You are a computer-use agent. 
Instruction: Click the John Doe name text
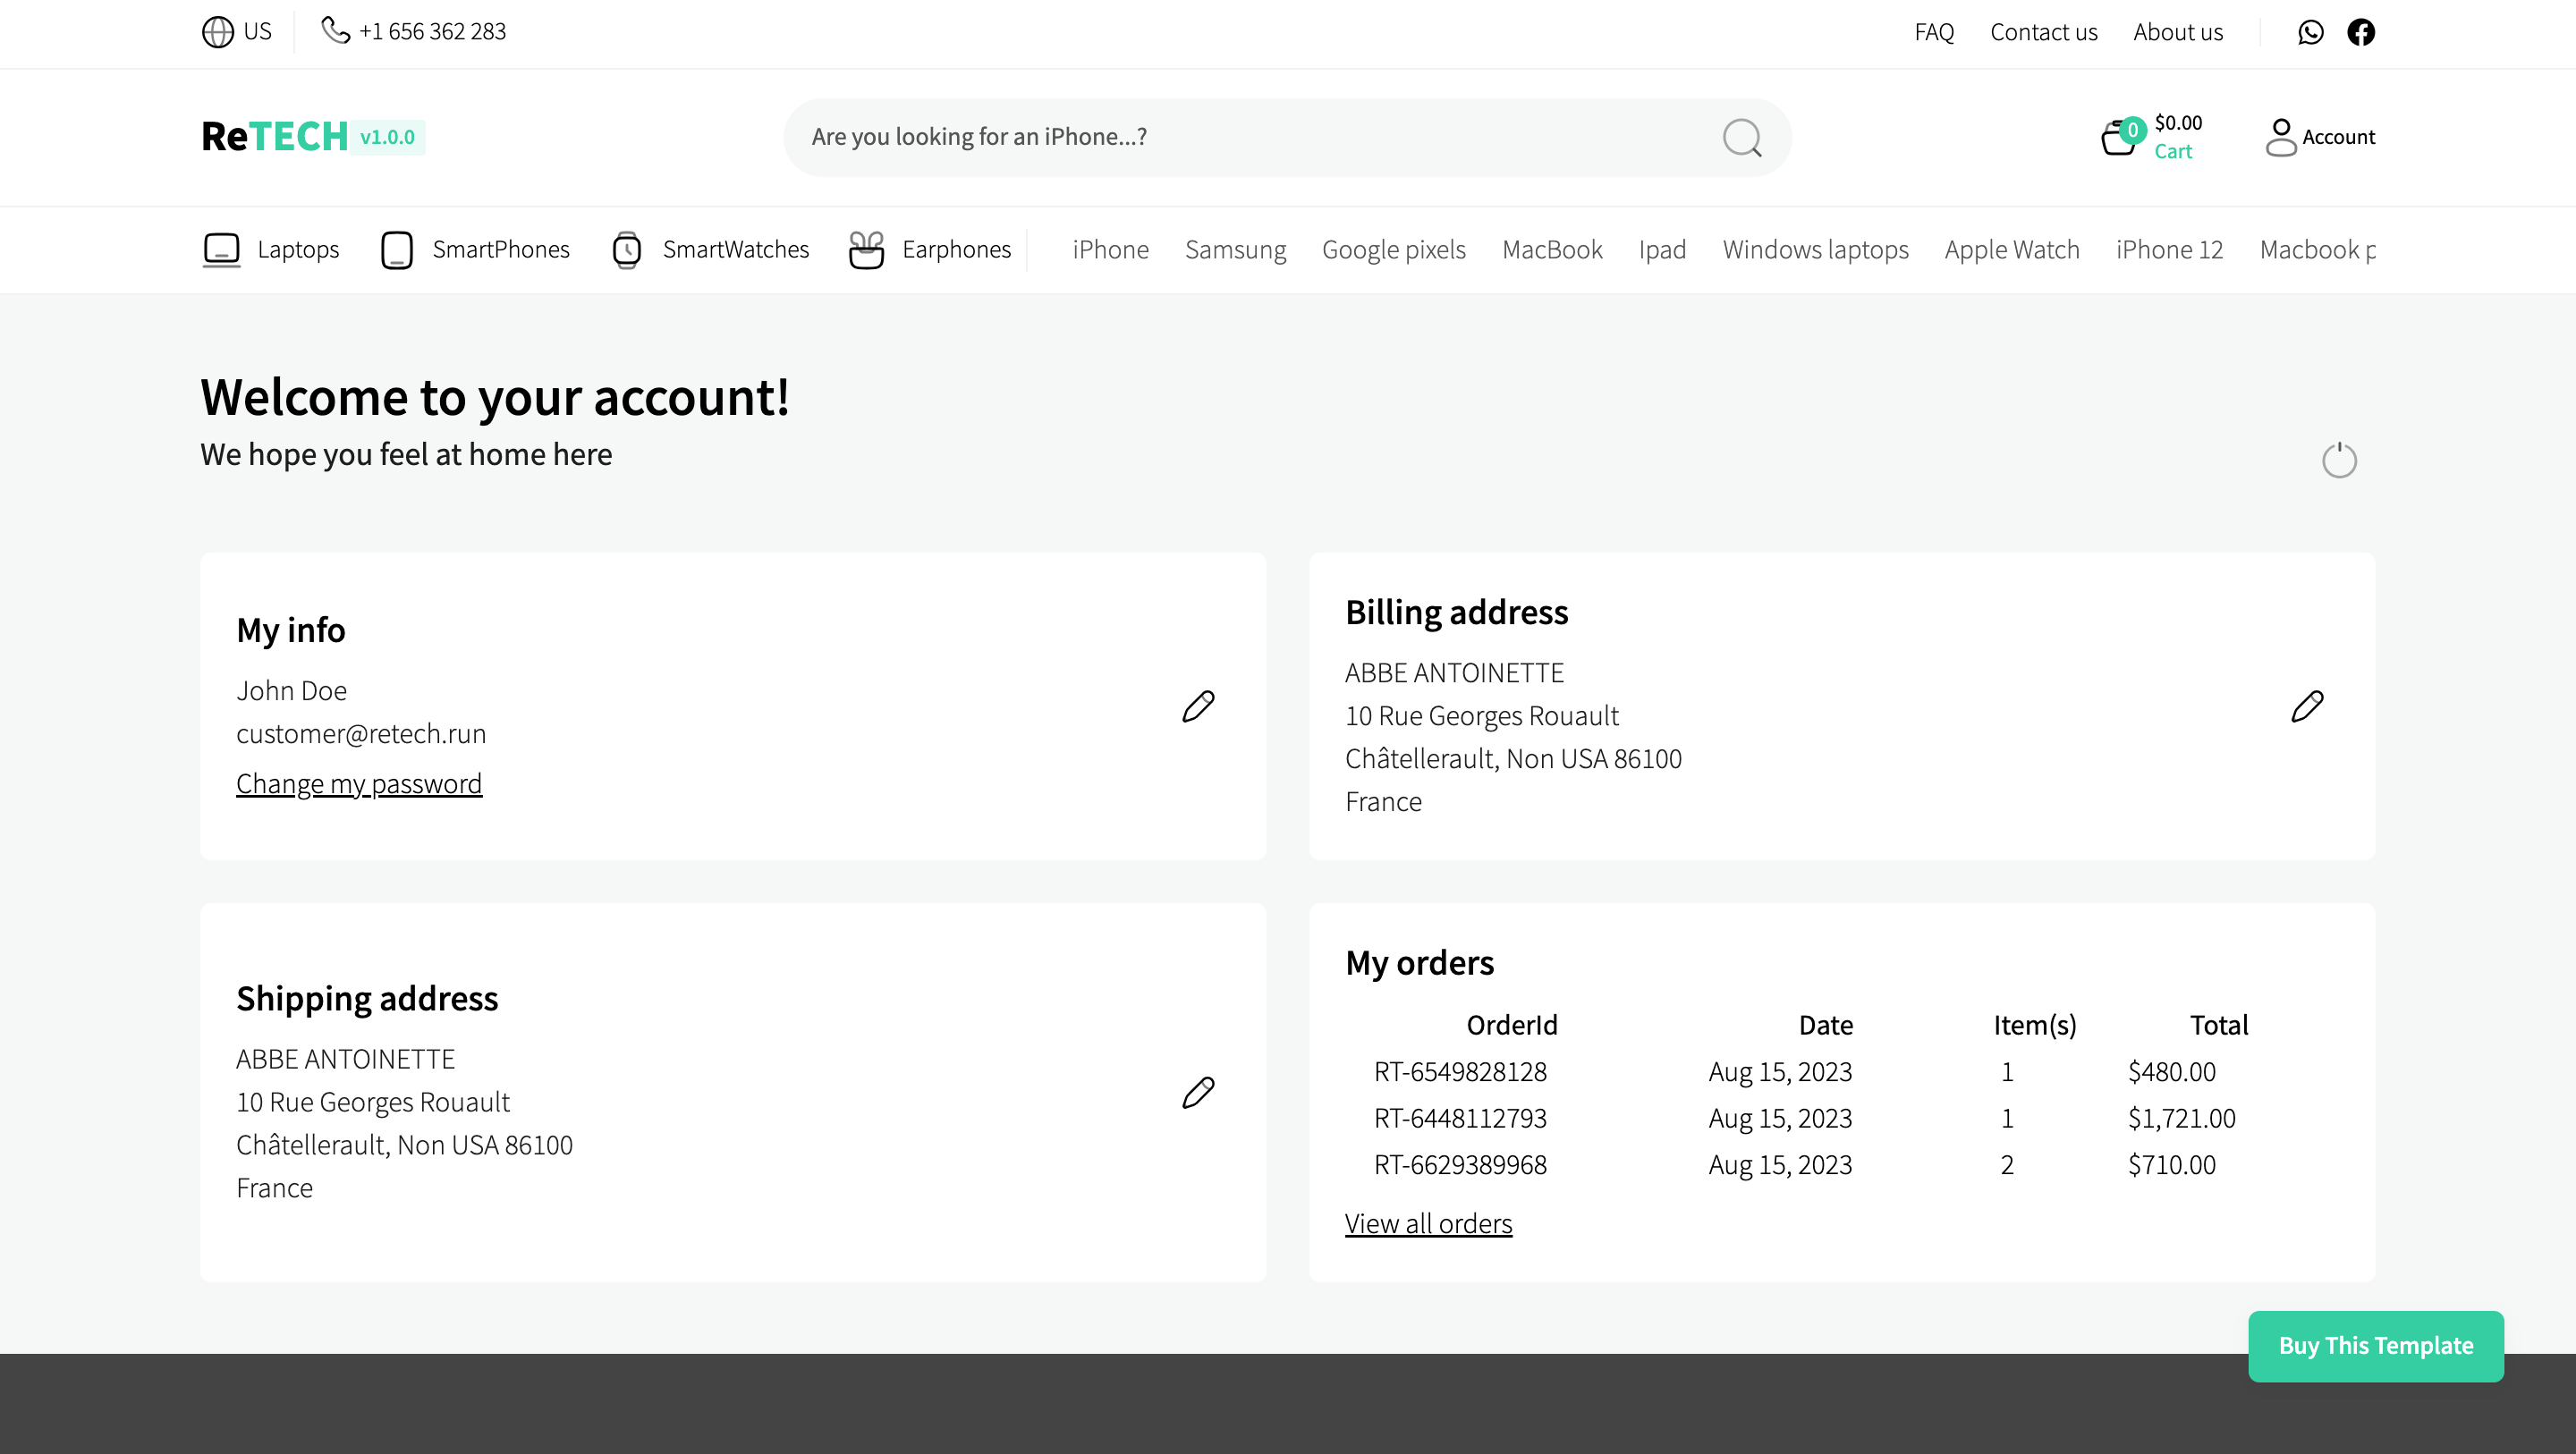[x=291, y=691]
